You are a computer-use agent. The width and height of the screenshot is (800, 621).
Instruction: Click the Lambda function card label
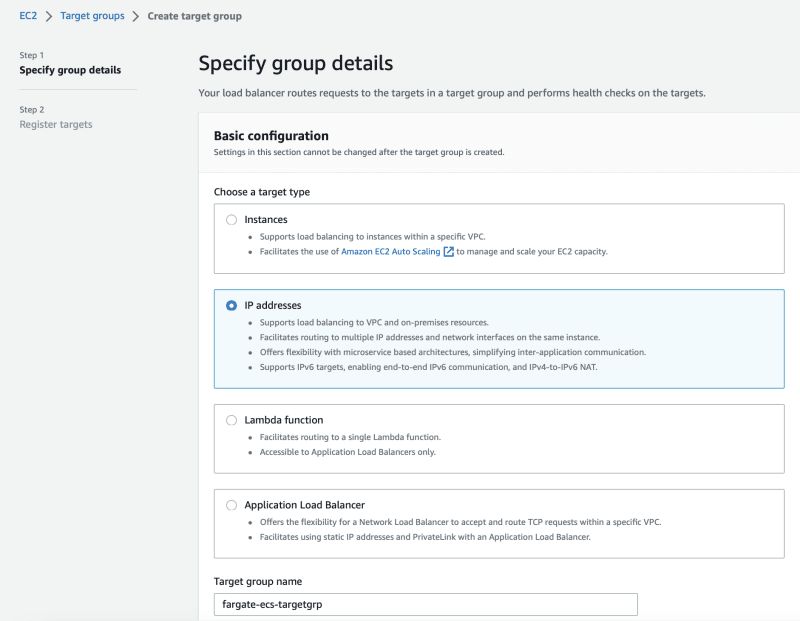[x=284, y=420]
